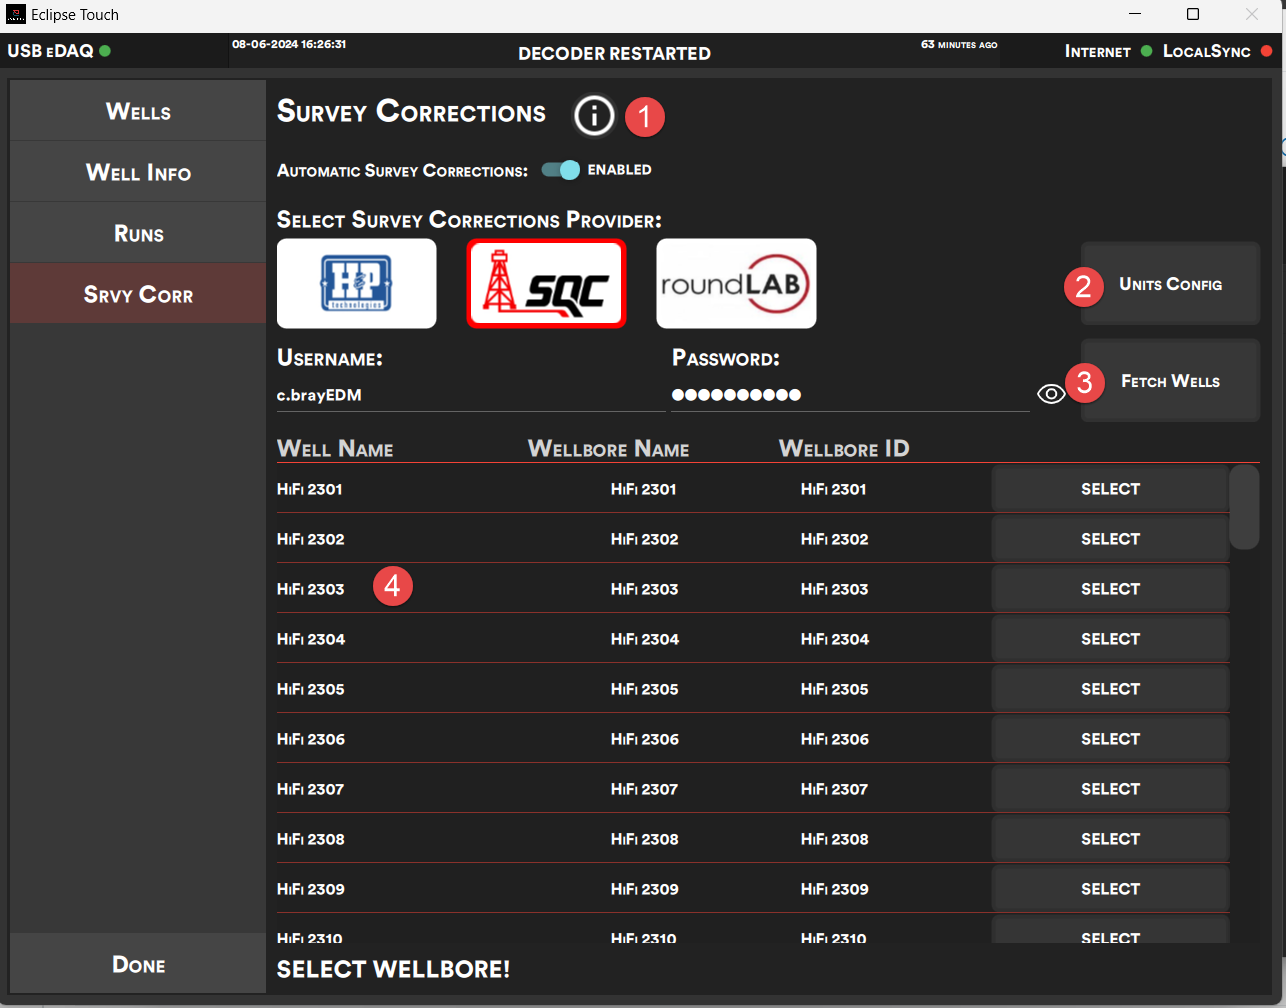Screen dimensions: 1286x1008
Task: Select wellbore HiFi 2302
Action: point(1110,539)
